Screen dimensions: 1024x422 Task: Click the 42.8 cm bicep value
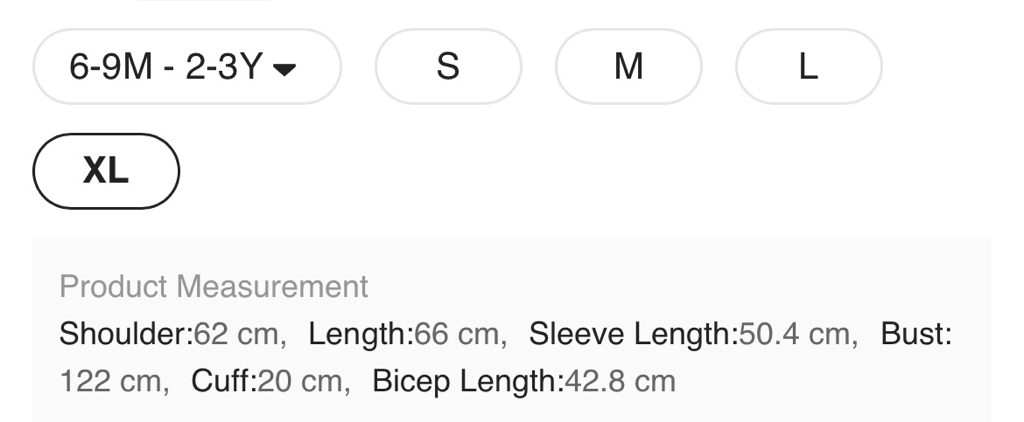[620, 381]
